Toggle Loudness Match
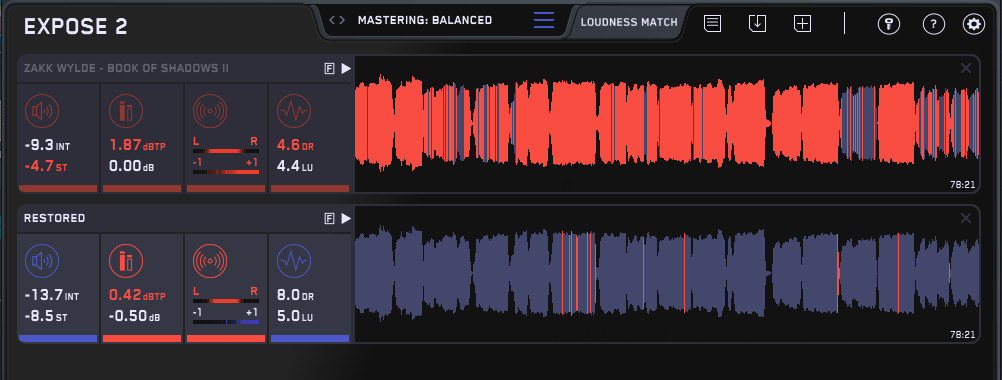The image size is (1002, 380). (629, 22)
